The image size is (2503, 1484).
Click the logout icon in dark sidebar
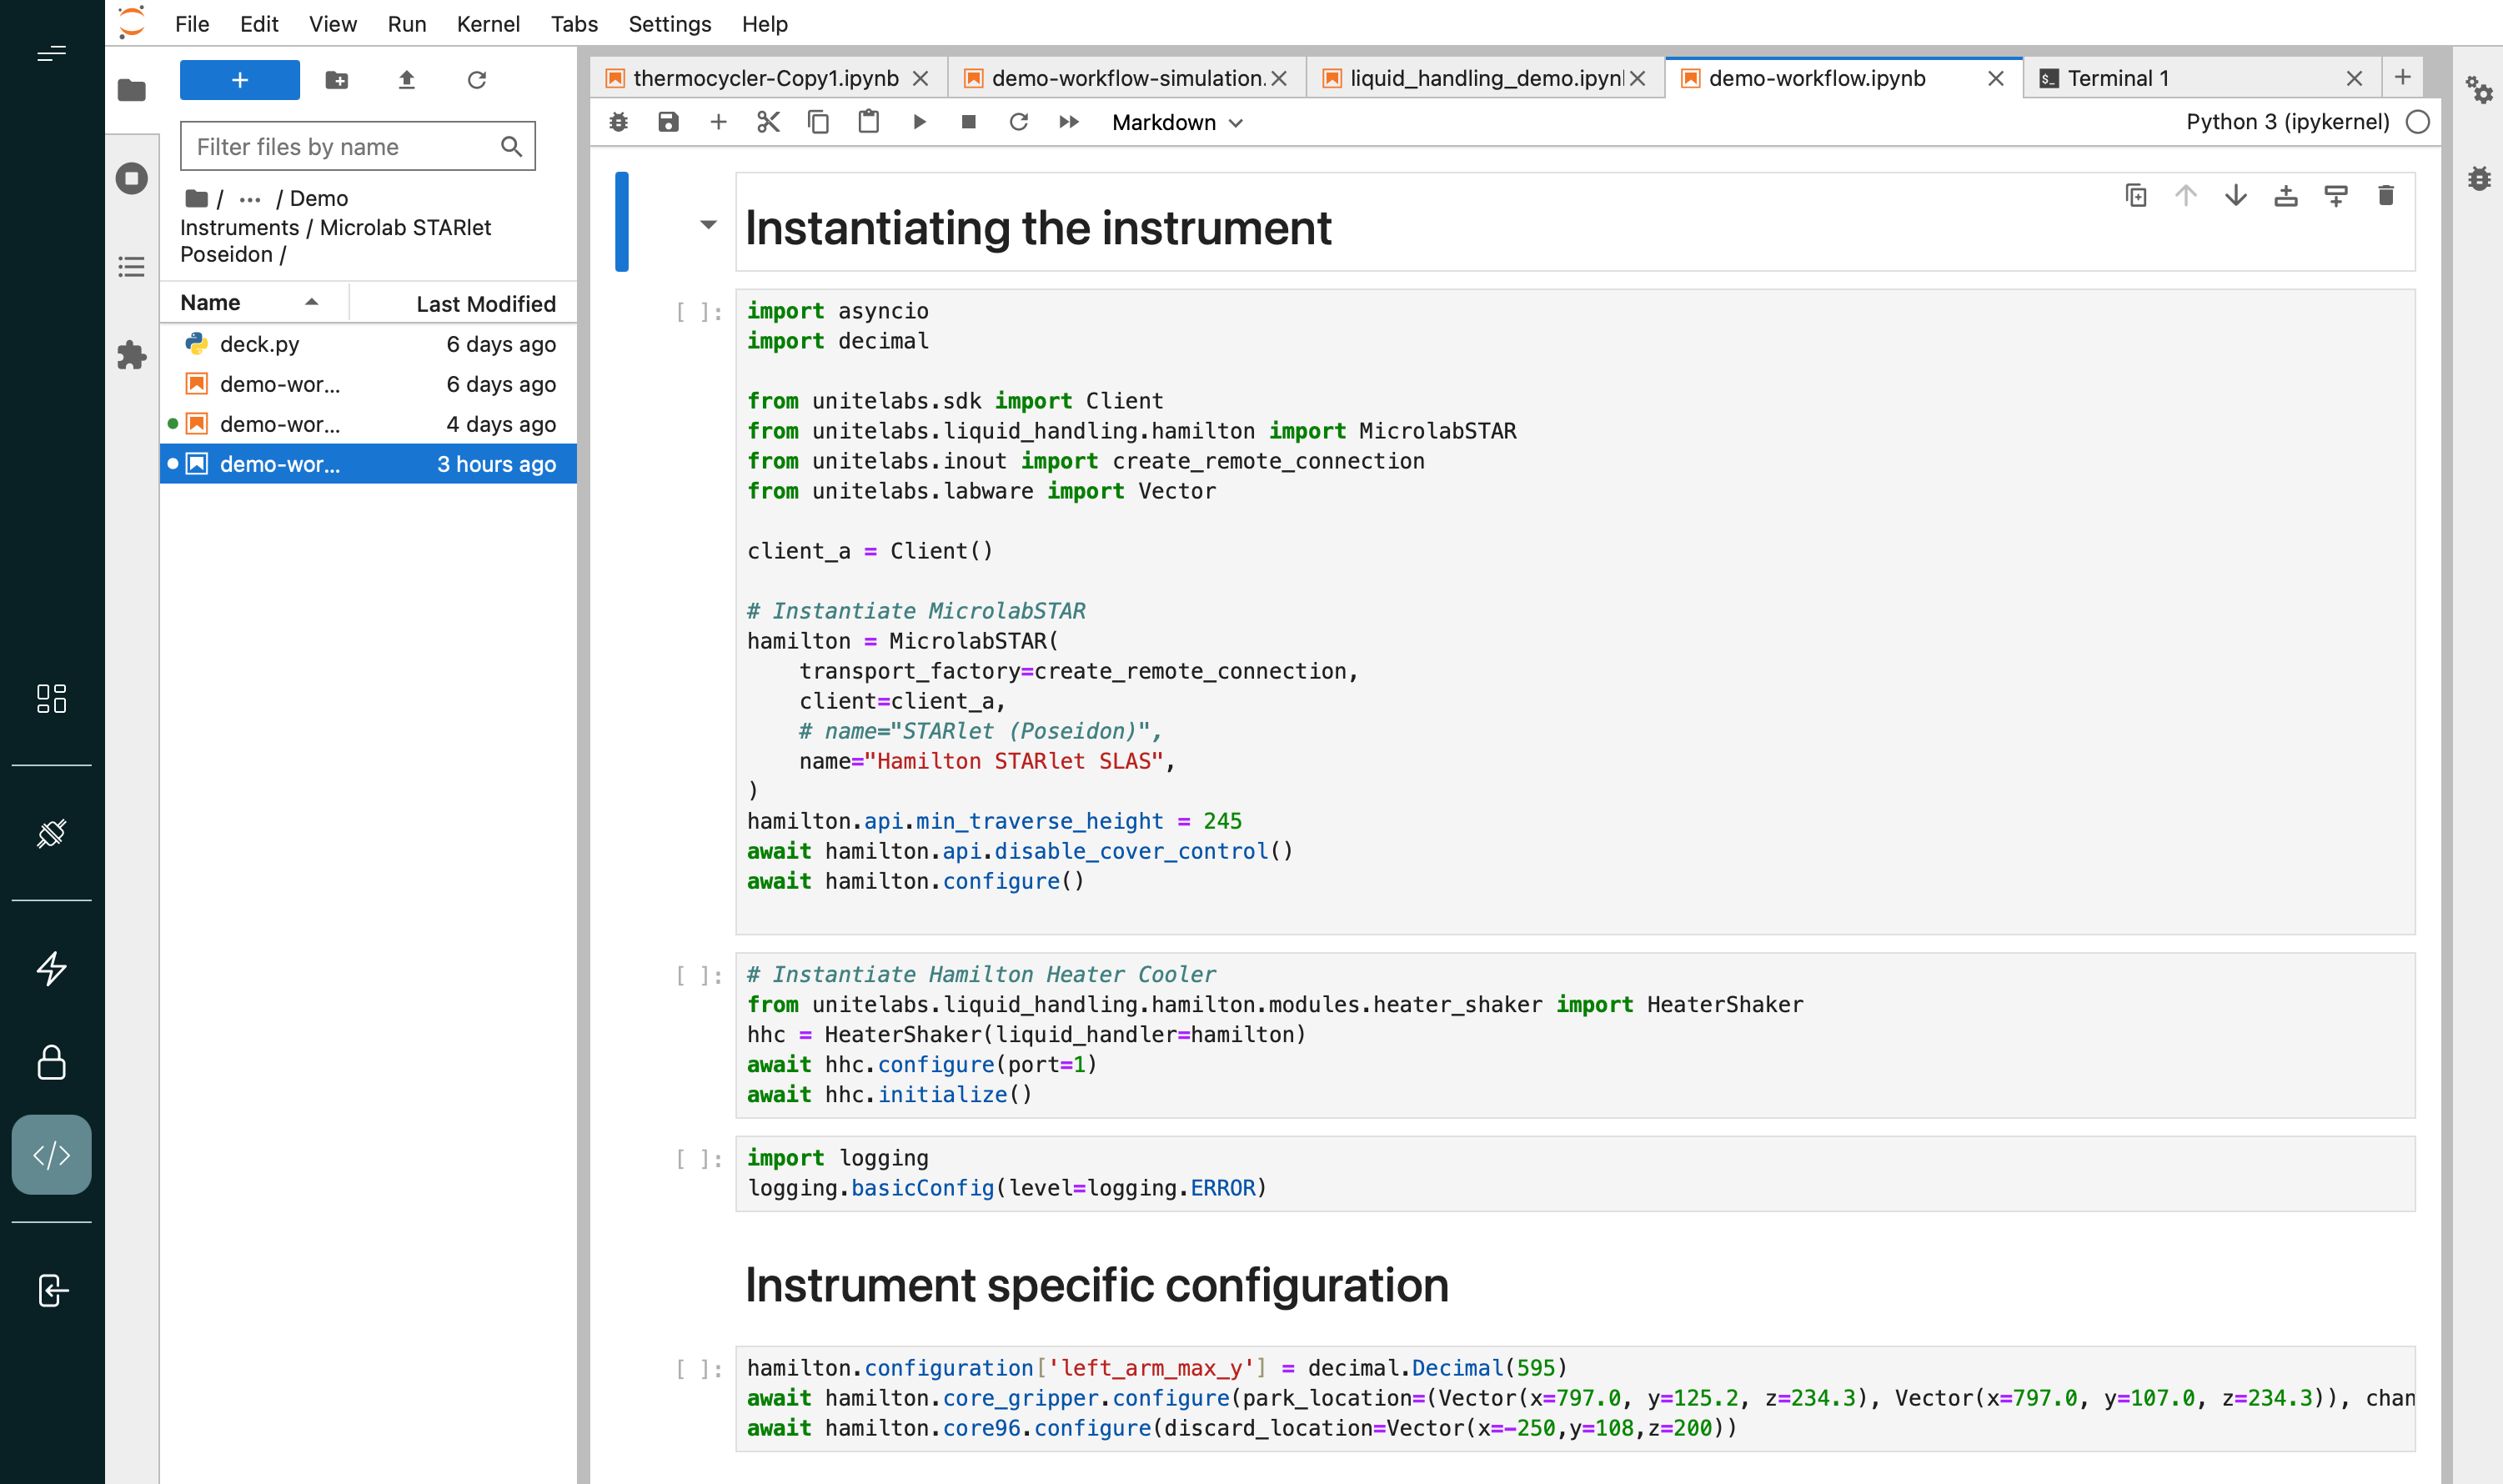point(52,1290)
